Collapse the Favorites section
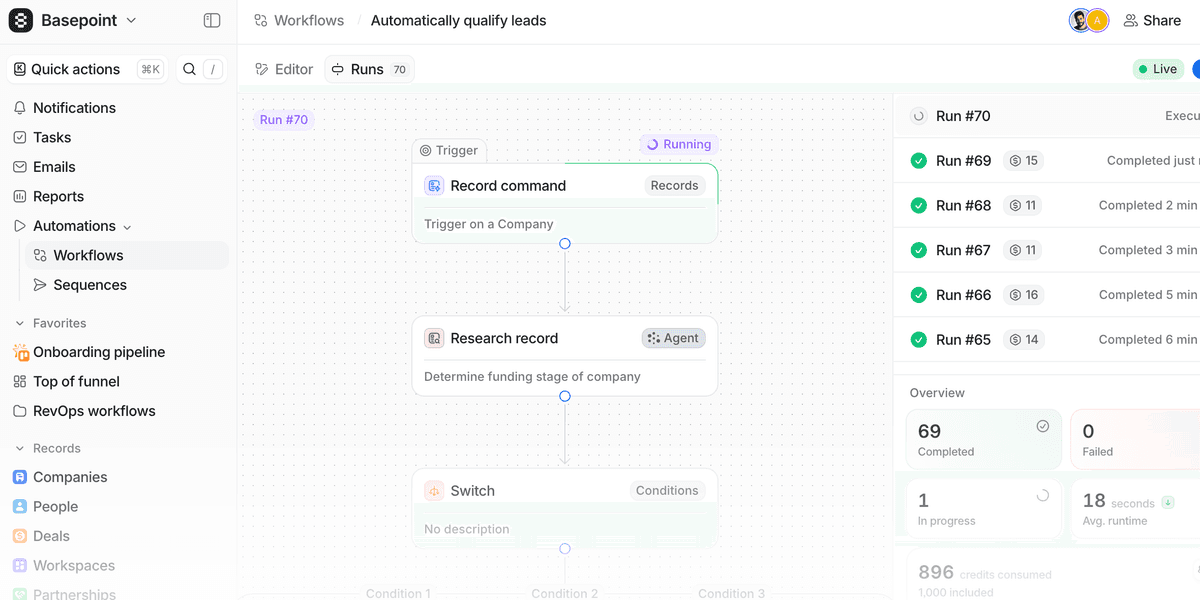The height and width of the screenshot is (600, 1200). [19, 323]
